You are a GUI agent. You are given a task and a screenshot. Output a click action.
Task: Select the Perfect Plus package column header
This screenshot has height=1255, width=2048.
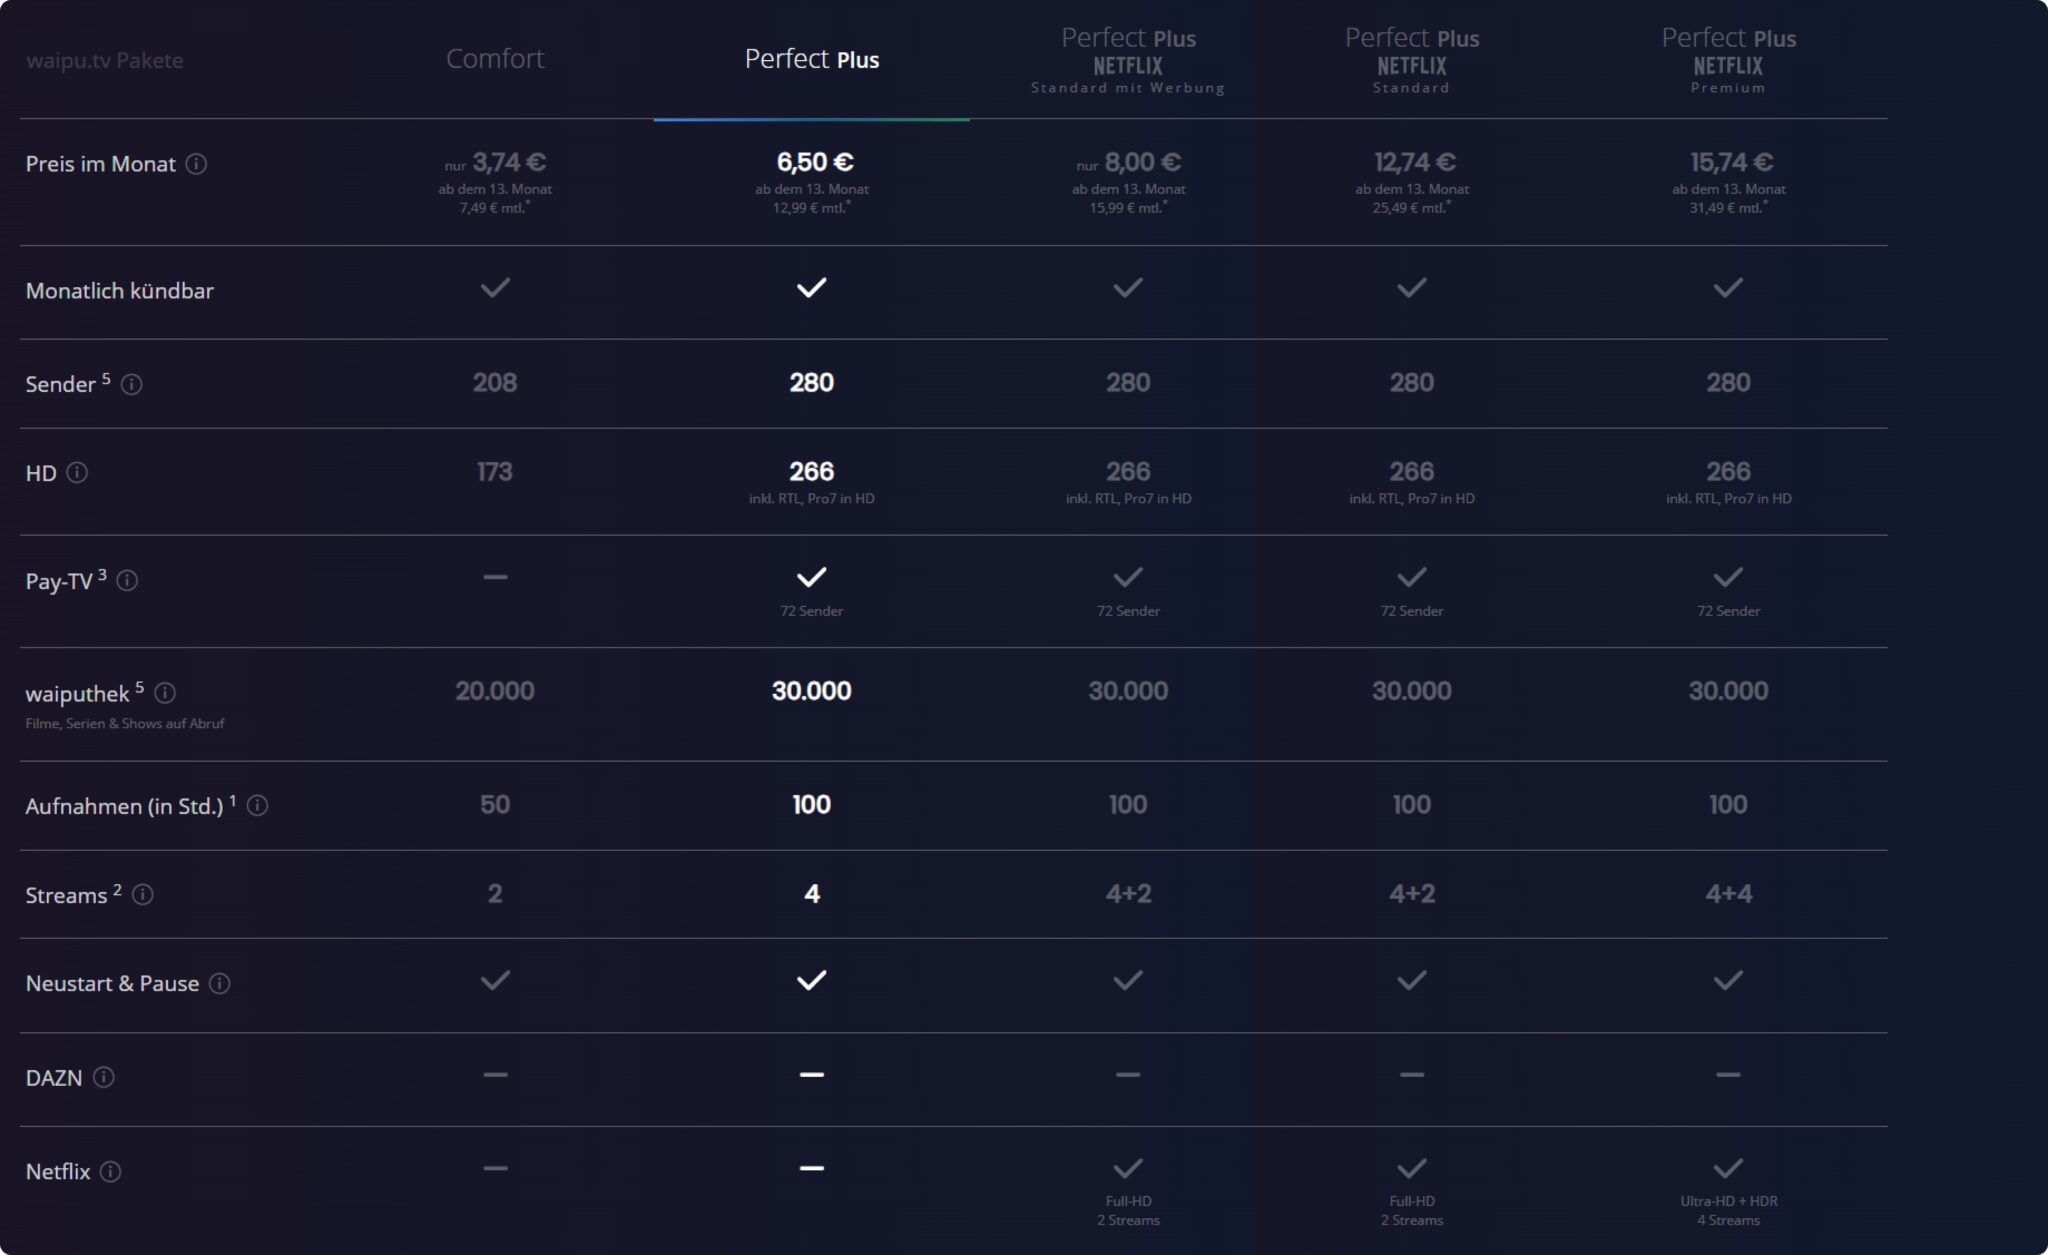click(811, 60)
